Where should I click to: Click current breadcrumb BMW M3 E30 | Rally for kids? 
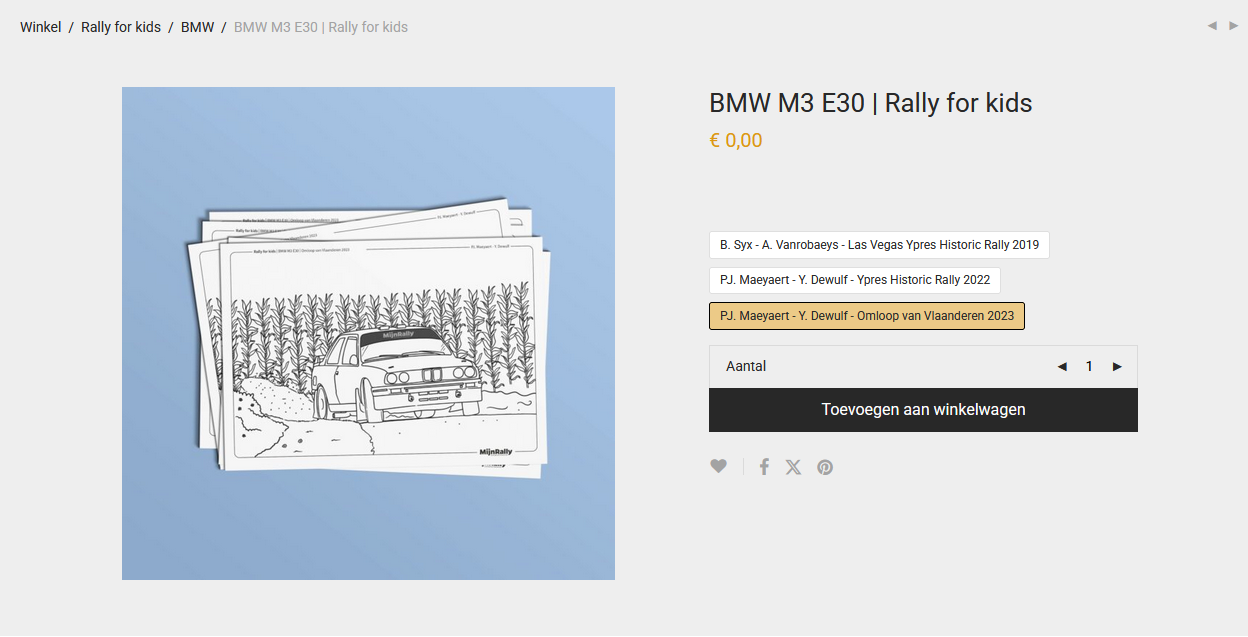(321, 27)
